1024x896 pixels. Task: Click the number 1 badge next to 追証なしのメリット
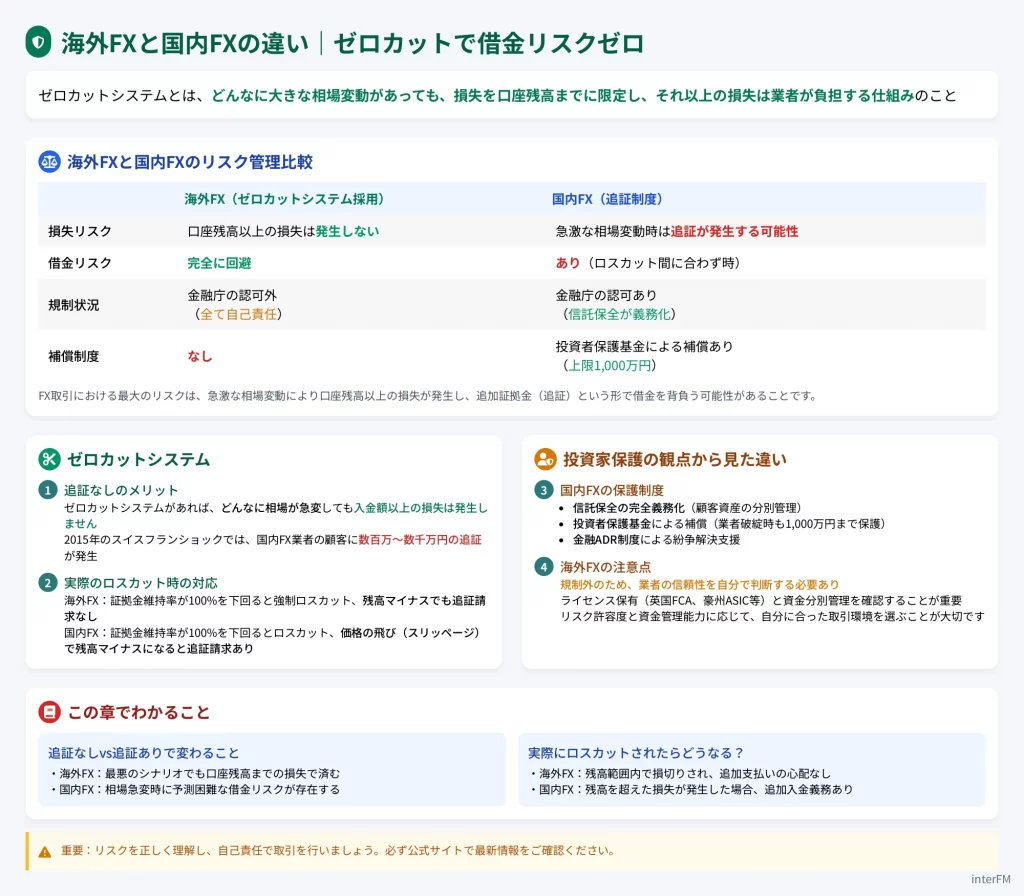click(x=47, y=490)
